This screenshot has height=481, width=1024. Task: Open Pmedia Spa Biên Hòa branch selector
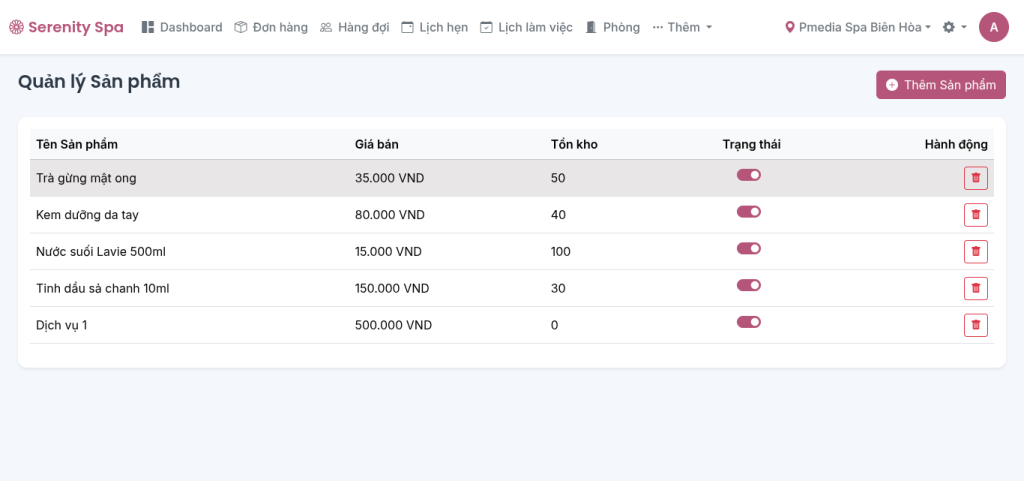click(x=858, y=27)
